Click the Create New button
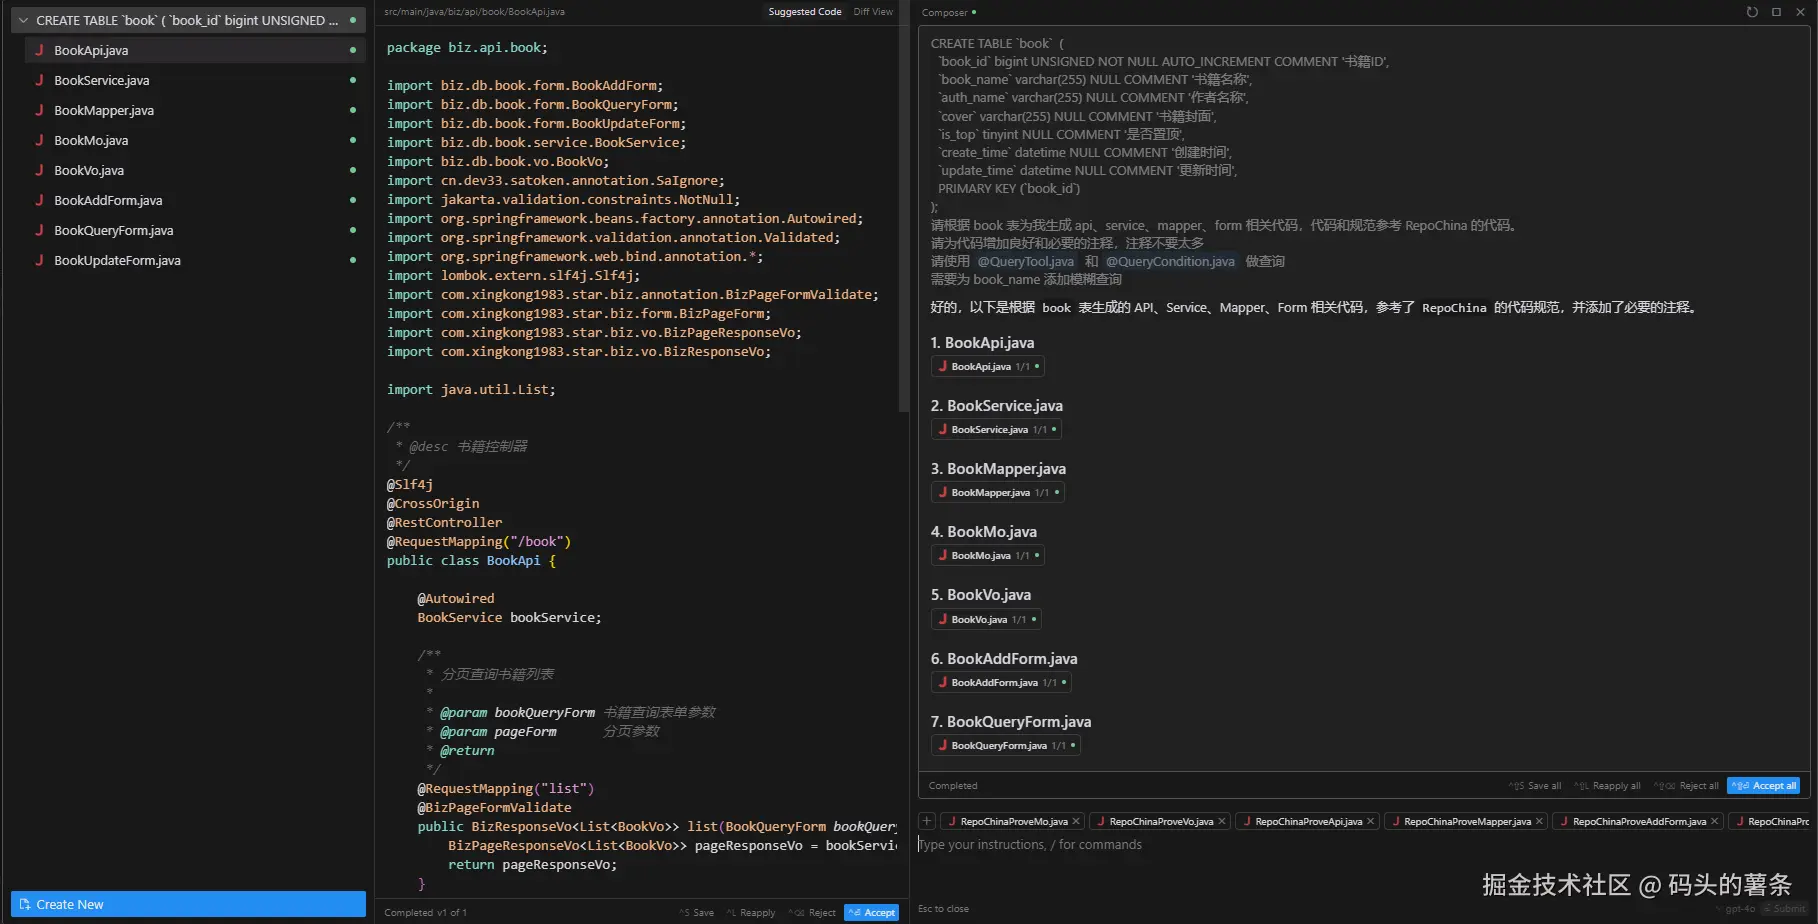Screen dimensions: 1818x924 [188, 904]
